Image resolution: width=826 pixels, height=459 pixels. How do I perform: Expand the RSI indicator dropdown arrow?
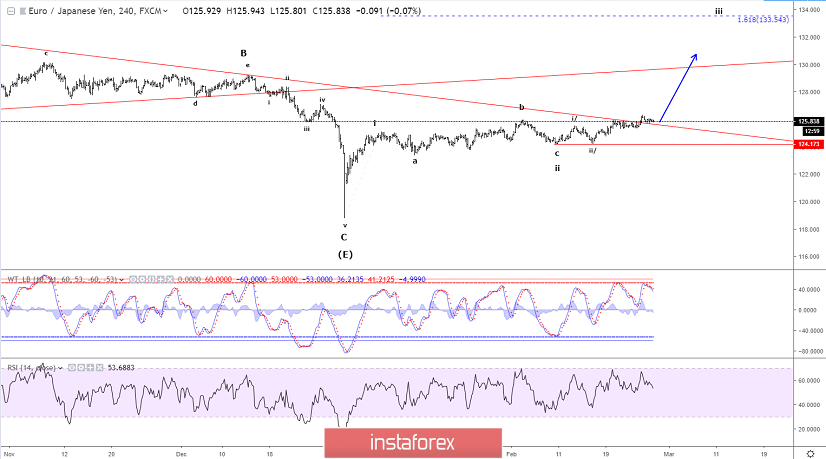[60, 368]
